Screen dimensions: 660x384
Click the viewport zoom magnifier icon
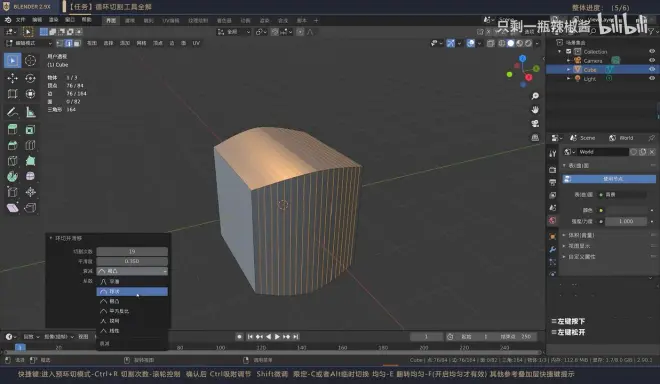pyautogui.click(x=535, y=96)
